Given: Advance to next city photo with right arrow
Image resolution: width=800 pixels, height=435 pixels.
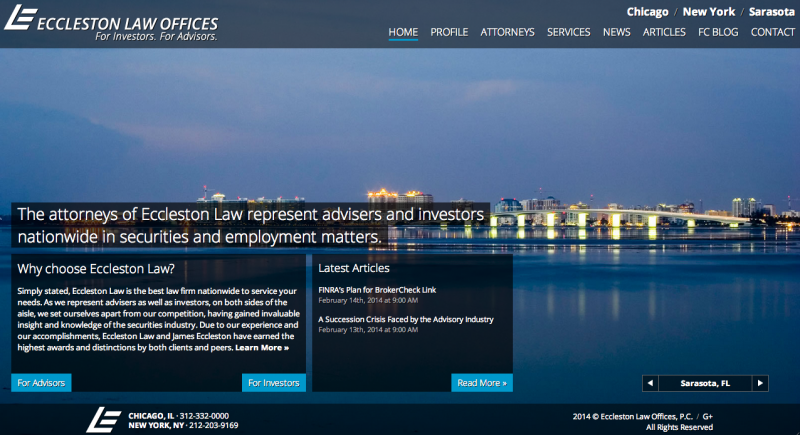Looking at the screenshot, I should [x=760, y=383].
